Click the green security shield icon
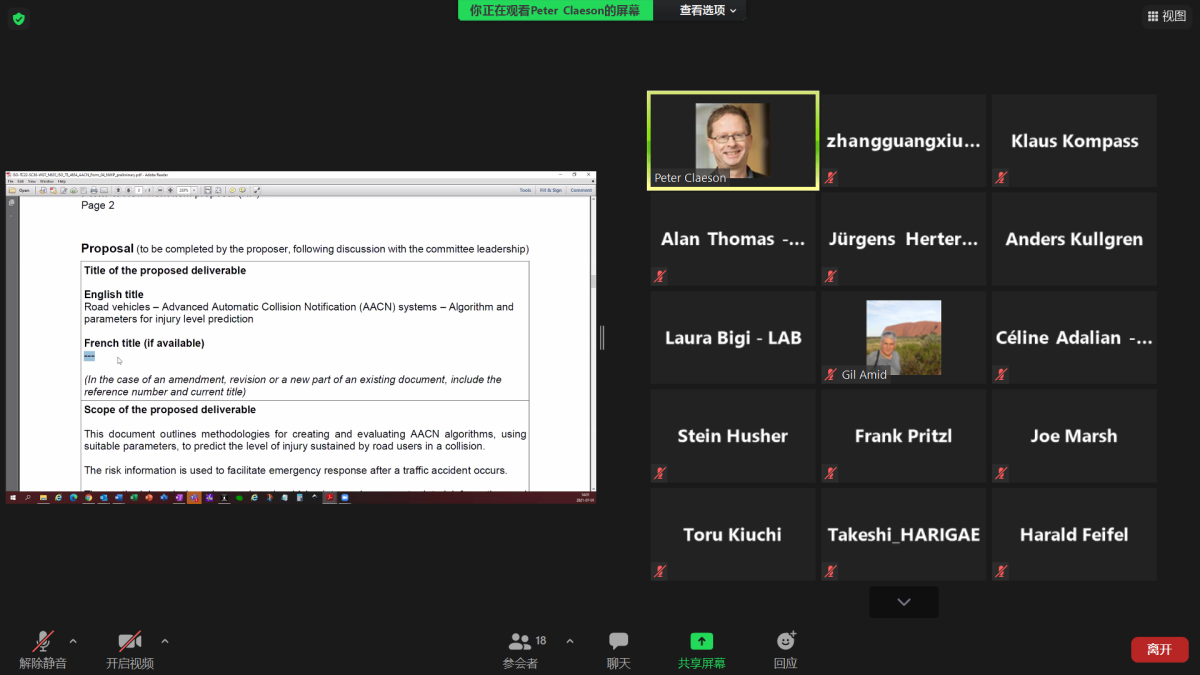Viewport: 1200px width, 675px height. click(19, 19)
